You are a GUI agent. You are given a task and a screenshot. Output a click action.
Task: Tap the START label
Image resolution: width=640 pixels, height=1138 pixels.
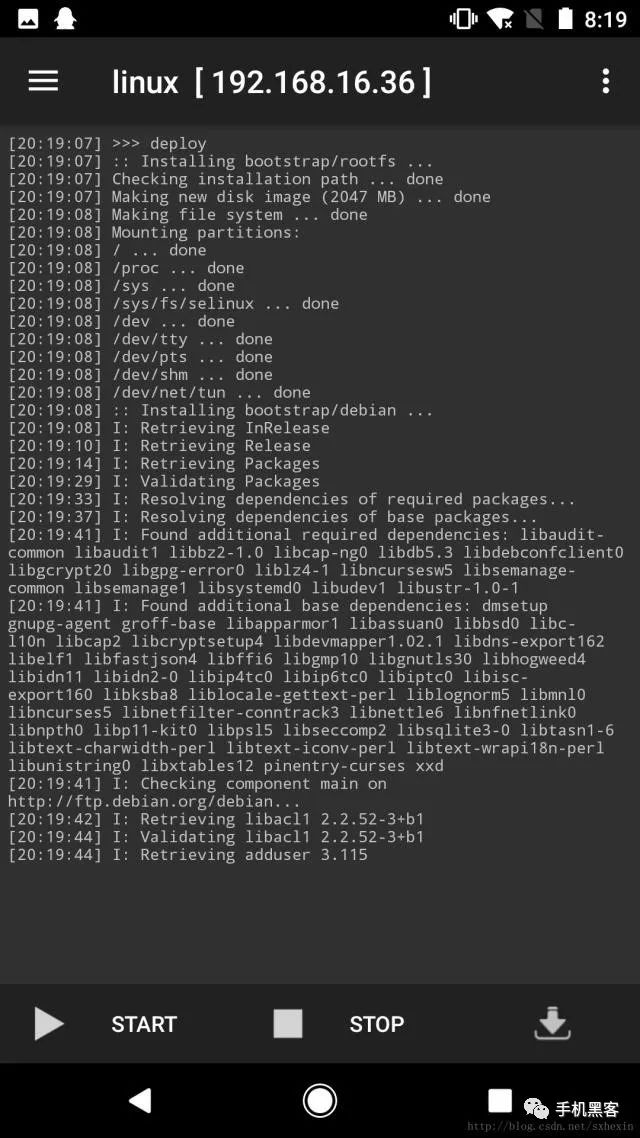(x=144, y=1024)
